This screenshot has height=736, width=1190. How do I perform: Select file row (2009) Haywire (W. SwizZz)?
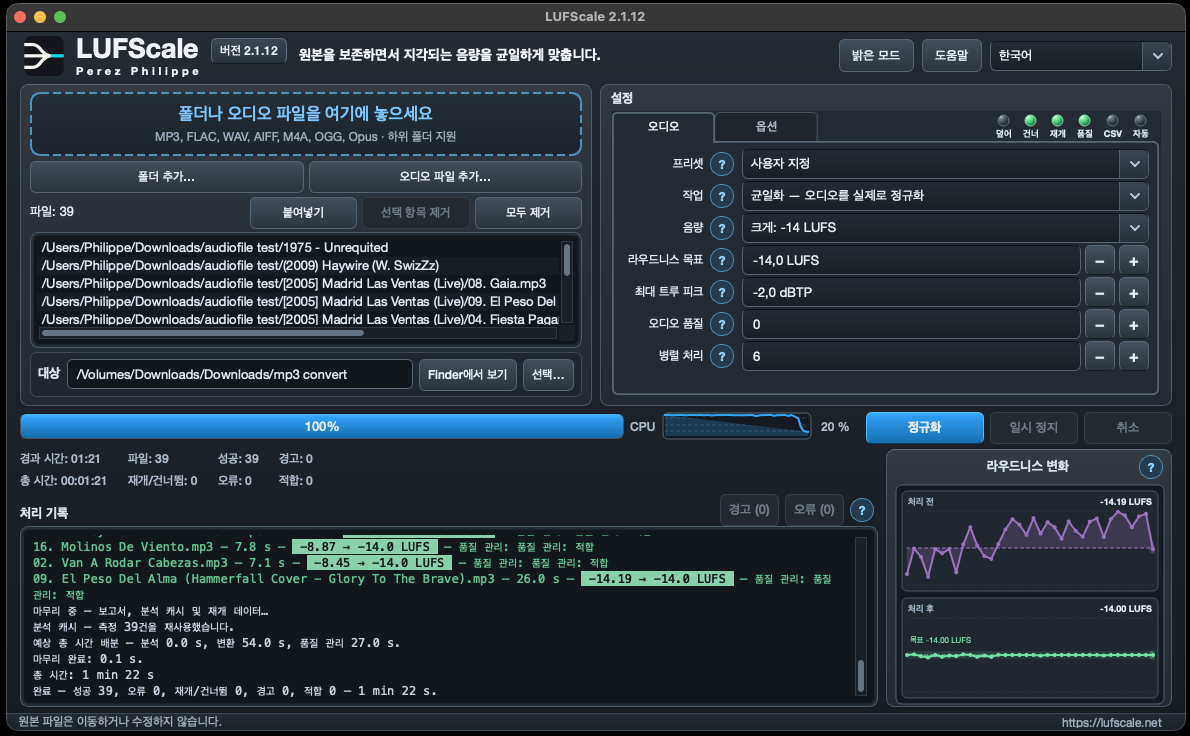point(300,266)
